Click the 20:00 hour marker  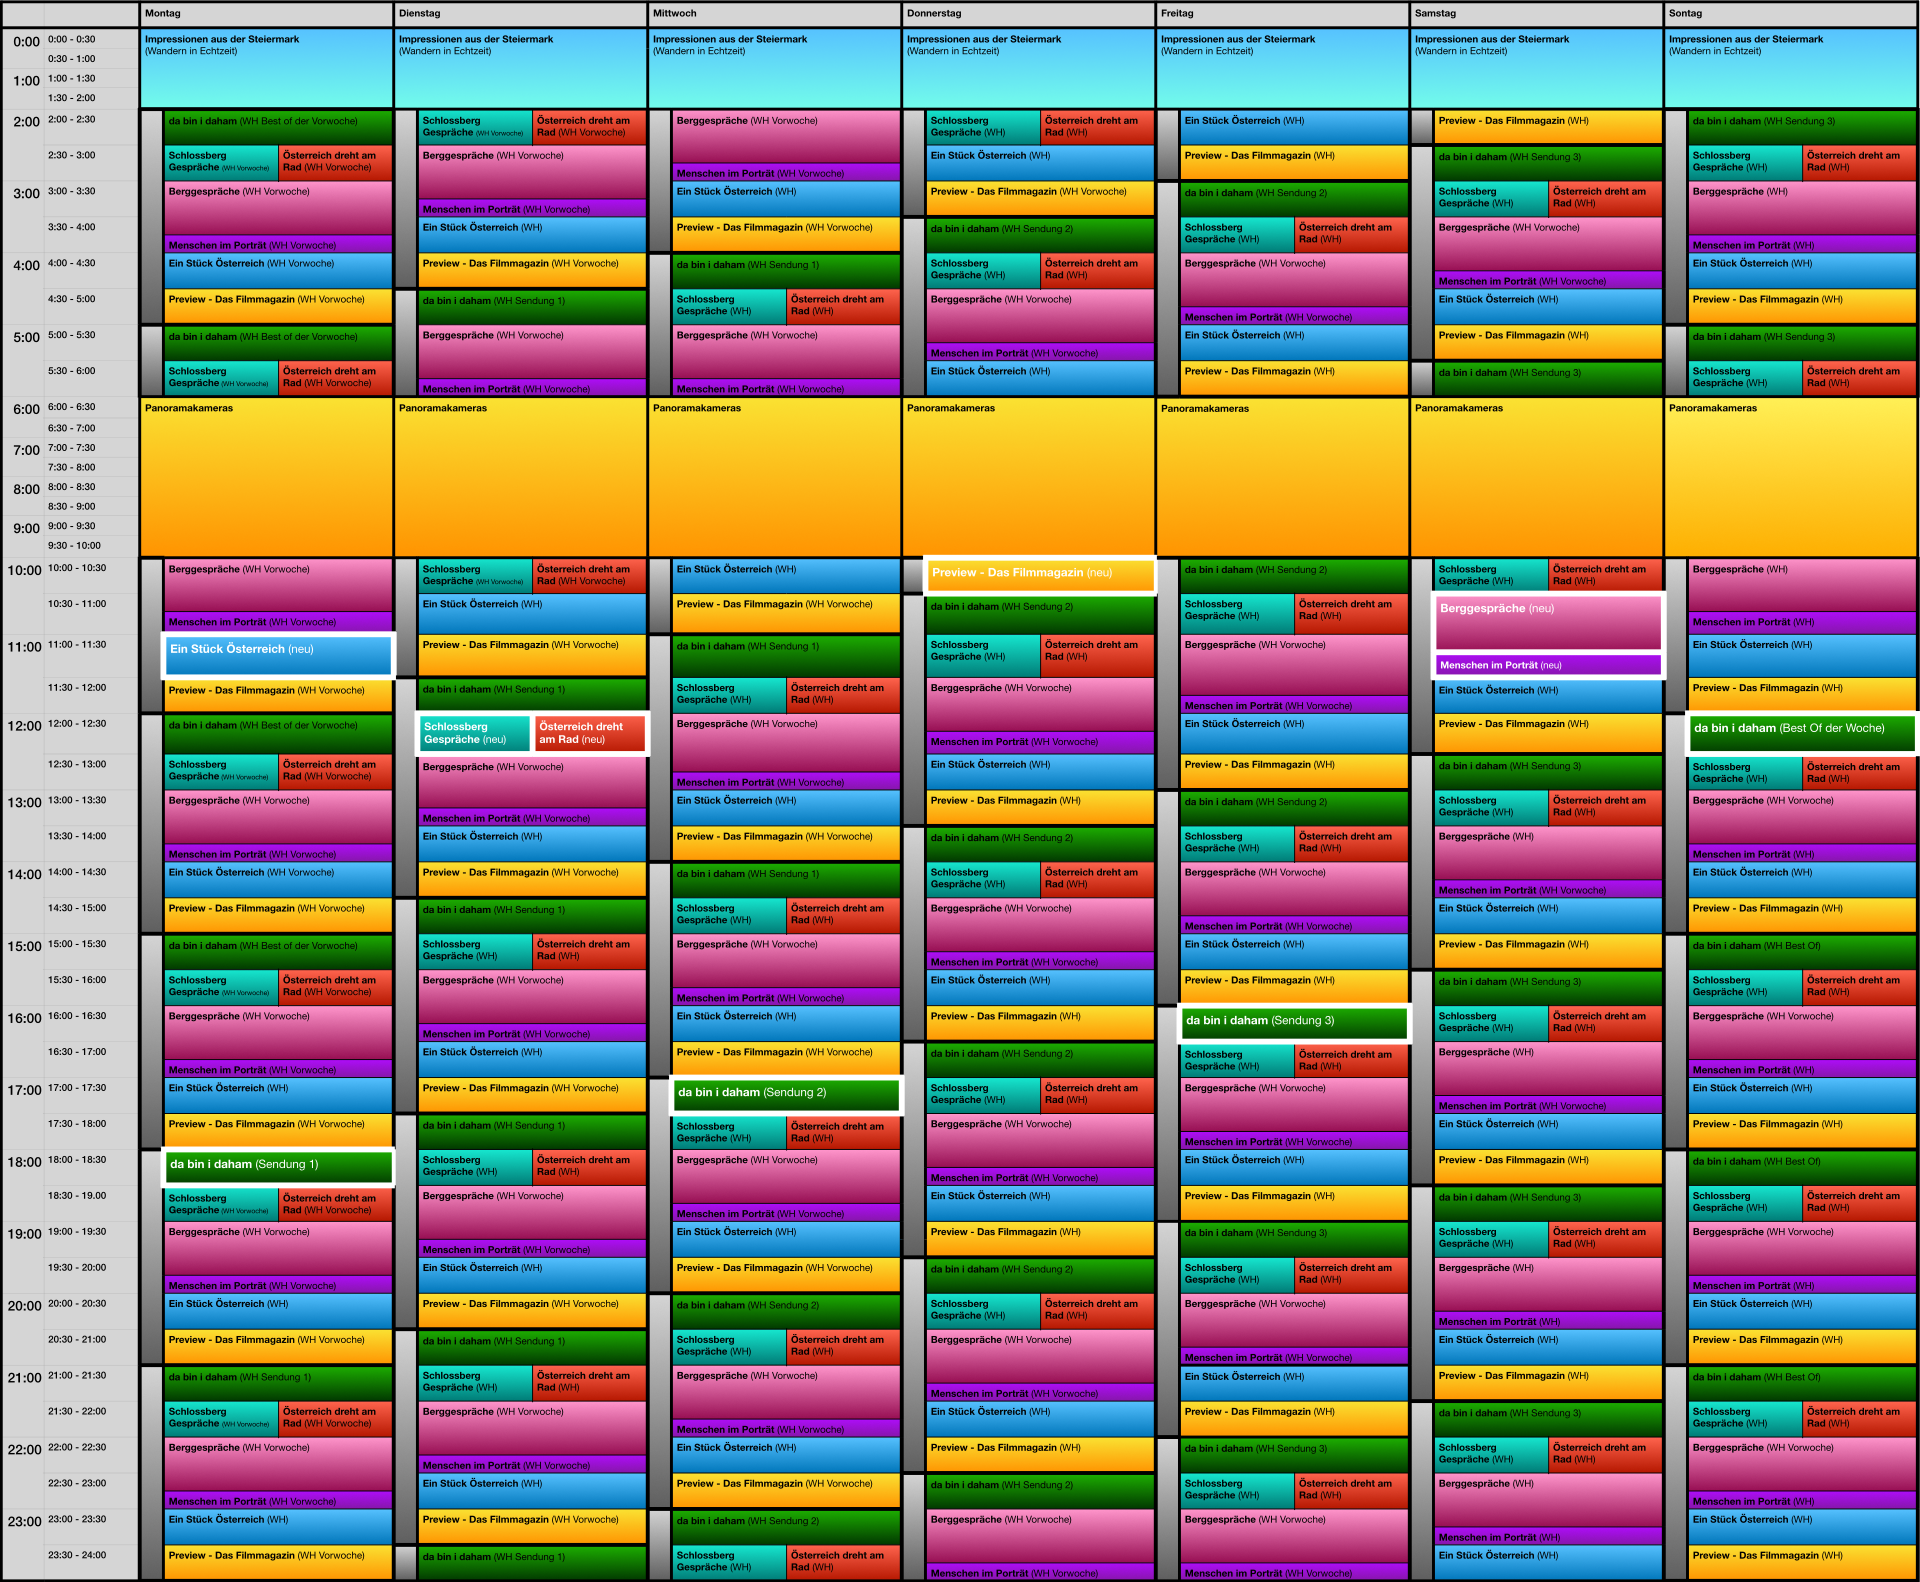click(x=24, y=1306)
